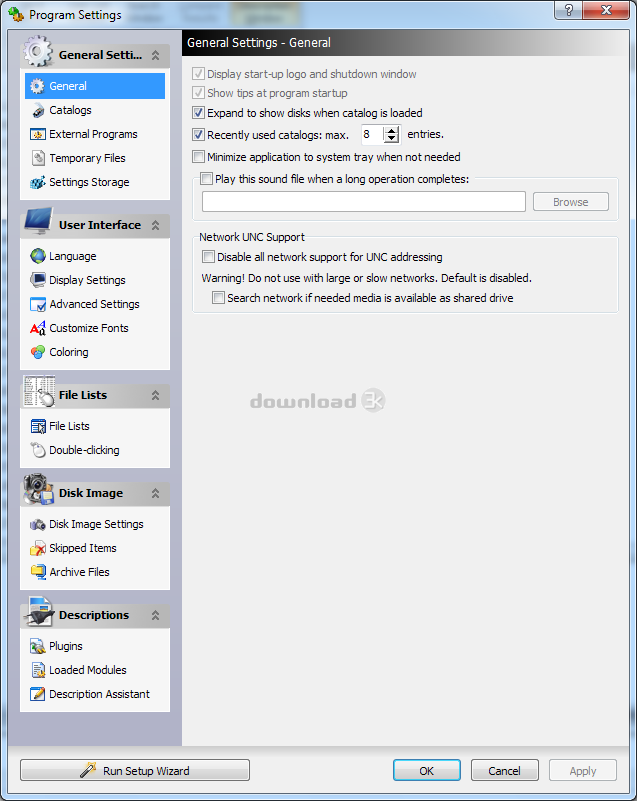The image size is (637, 801).
Task: Click the Temporary Files page icon
Action: click(x=38, y=158)
